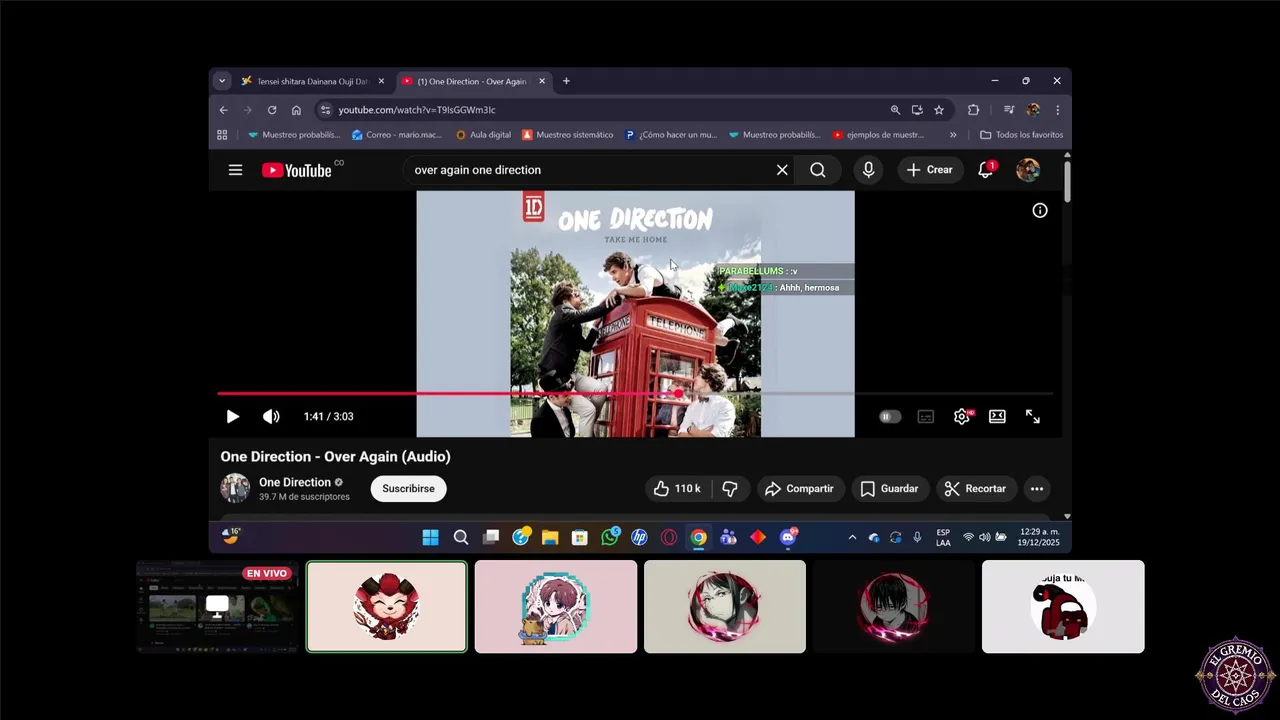Open the zoom magnifier in address bar

tap(895, 110)
